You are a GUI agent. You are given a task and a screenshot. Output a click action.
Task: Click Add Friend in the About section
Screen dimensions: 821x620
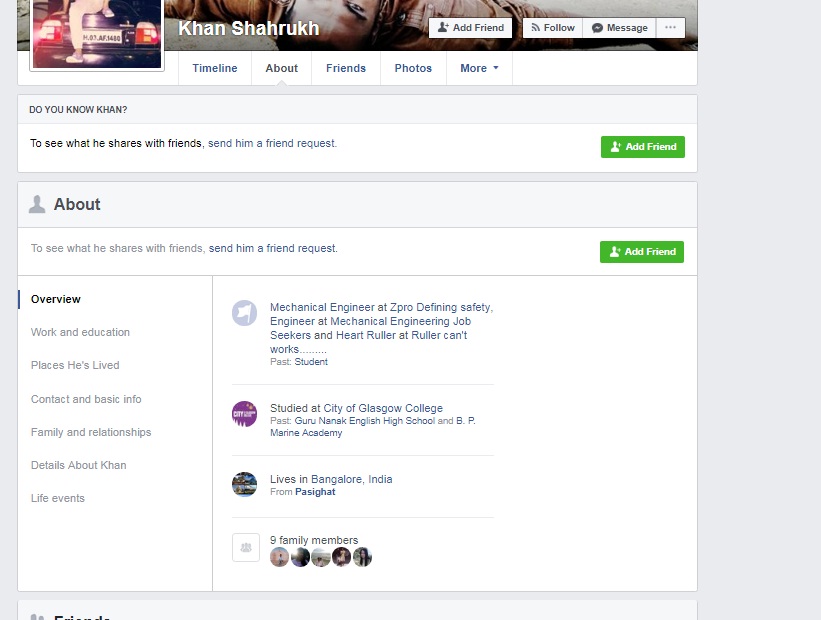(x=641, y=252)
